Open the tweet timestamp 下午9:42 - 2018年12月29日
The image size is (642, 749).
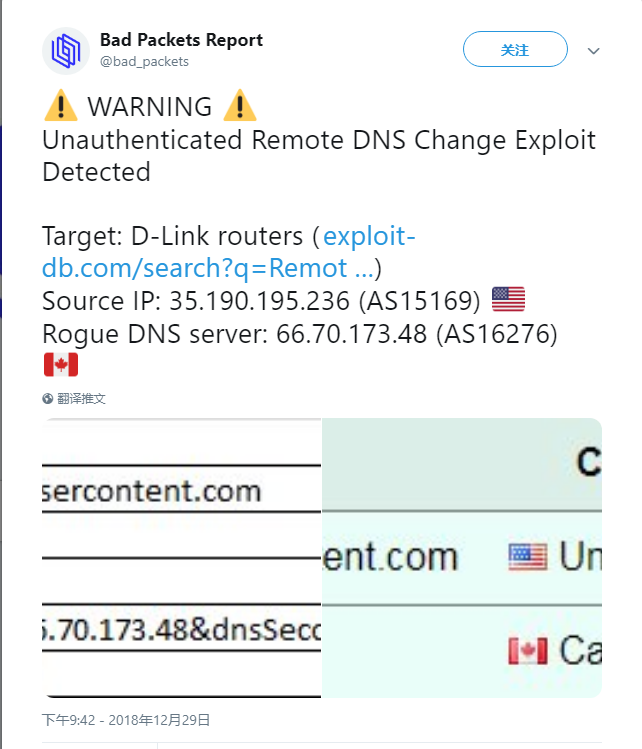(126, 719)
